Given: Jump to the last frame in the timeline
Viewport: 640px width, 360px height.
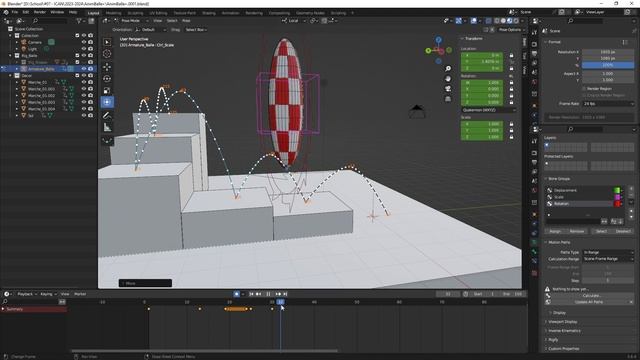Looking at the screenshot, I should (x=285, y=294).
